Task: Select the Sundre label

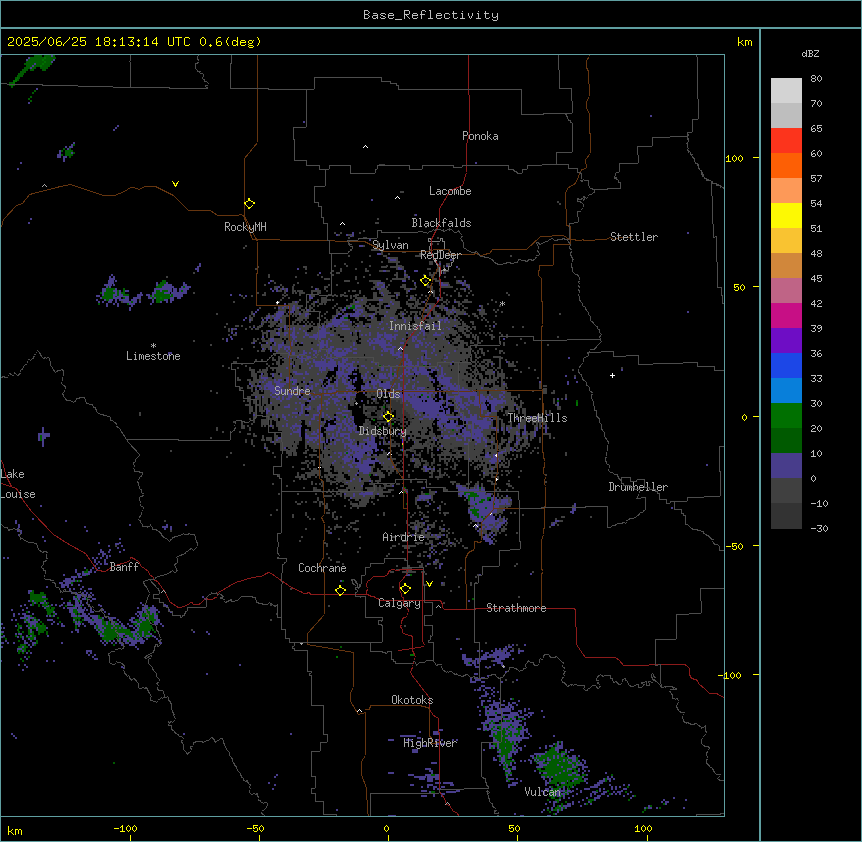Action: tap(292, 391)
